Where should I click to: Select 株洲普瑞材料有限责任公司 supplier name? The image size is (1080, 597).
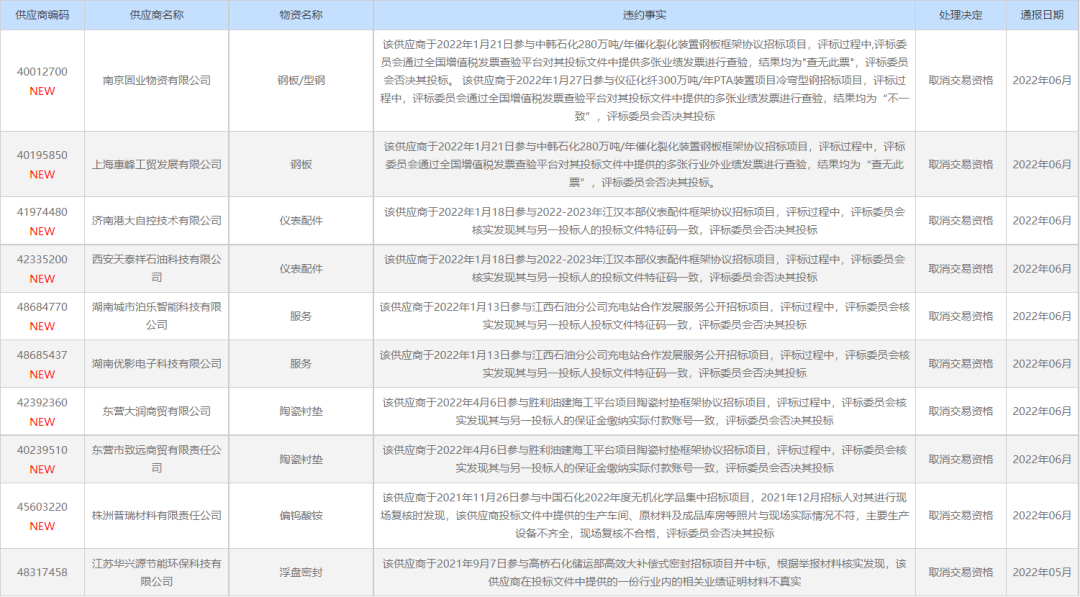[x=156, y=516]
